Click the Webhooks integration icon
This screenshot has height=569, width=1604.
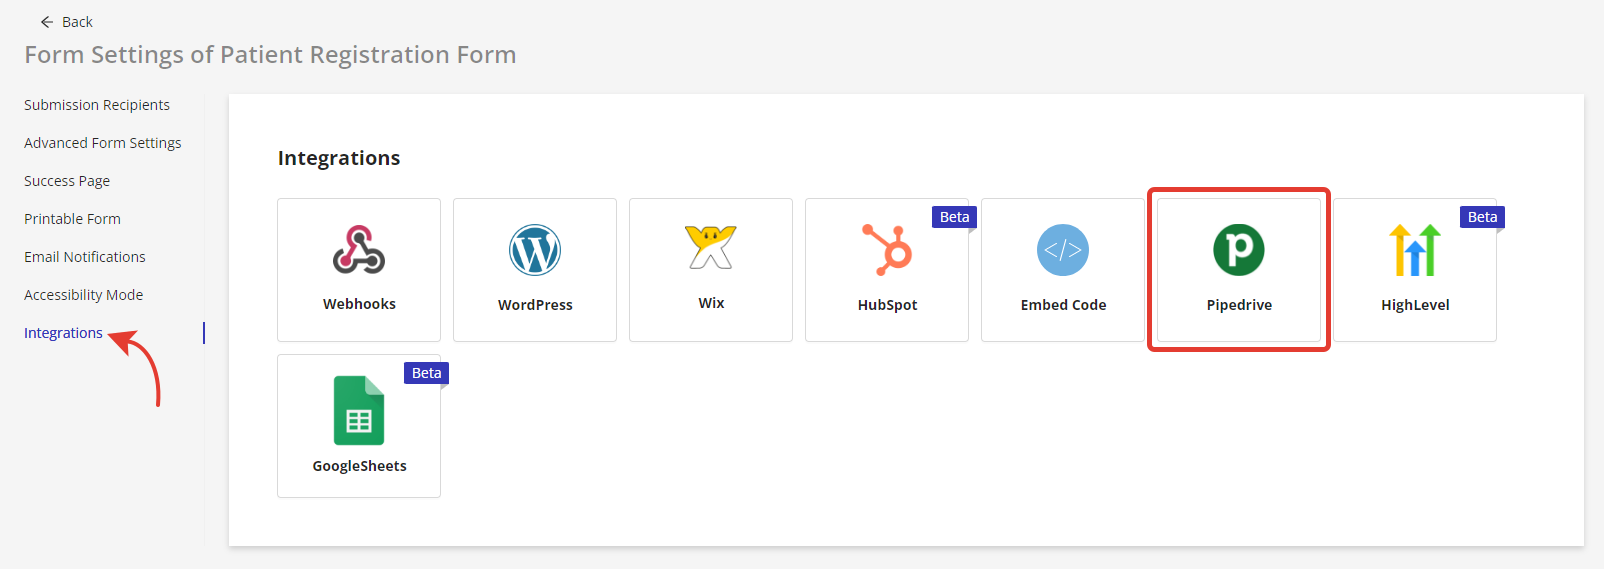(x=359, y=250)
